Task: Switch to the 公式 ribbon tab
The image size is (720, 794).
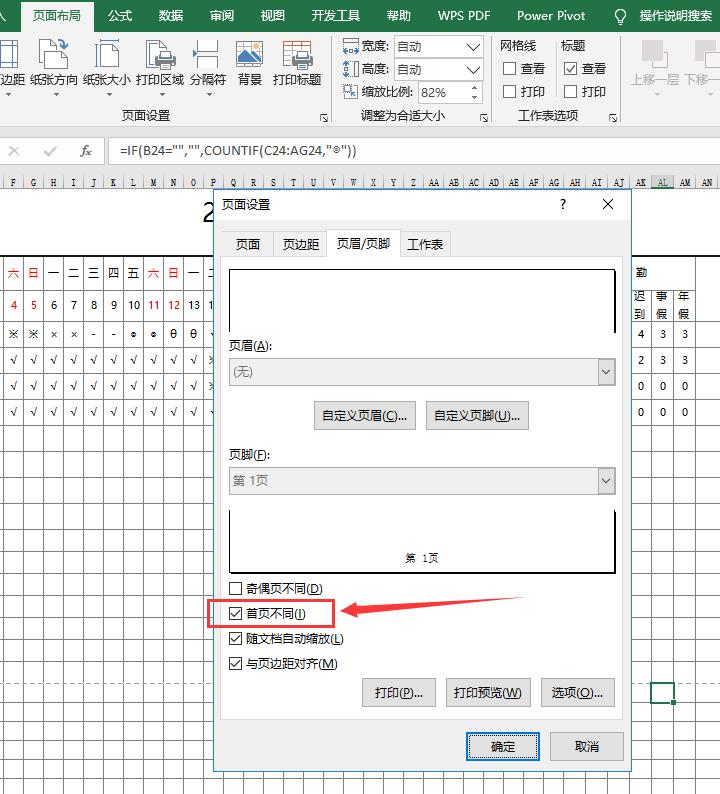Action: 120,16
